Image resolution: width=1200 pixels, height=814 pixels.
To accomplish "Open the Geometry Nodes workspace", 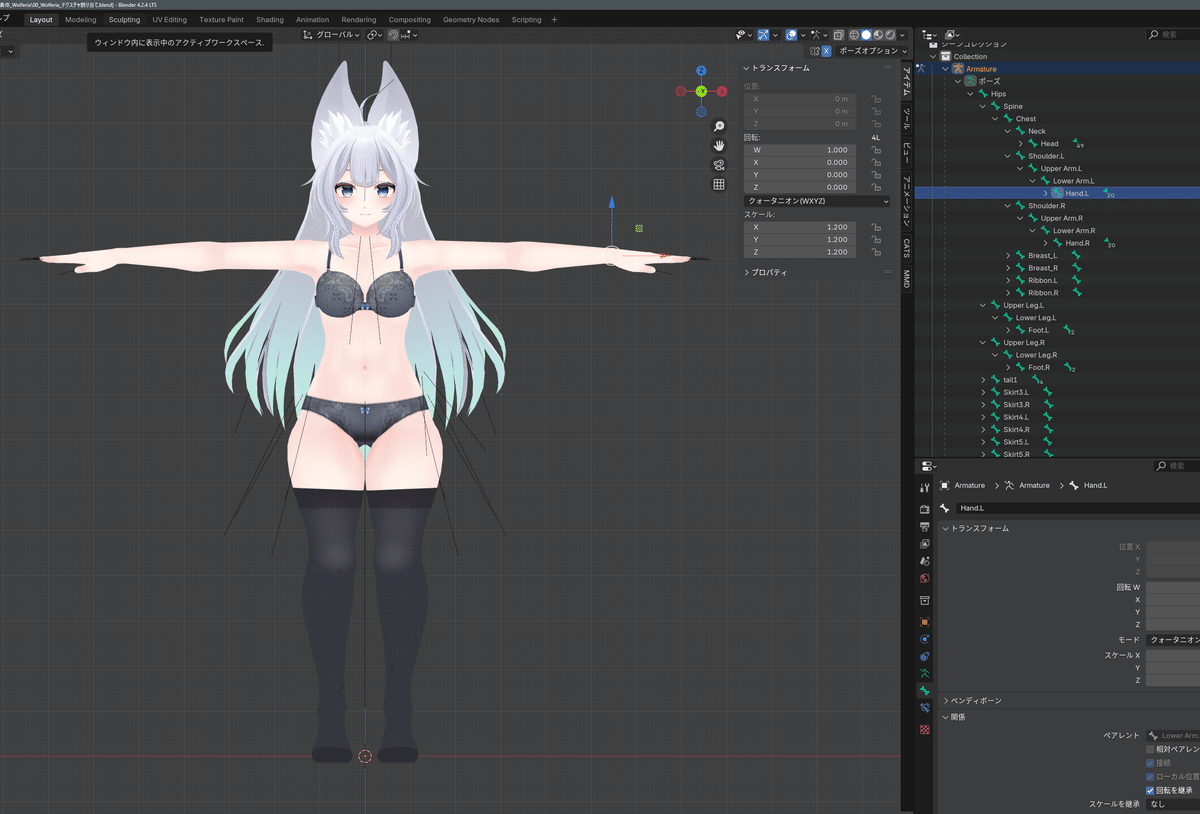I will (470, 18).
